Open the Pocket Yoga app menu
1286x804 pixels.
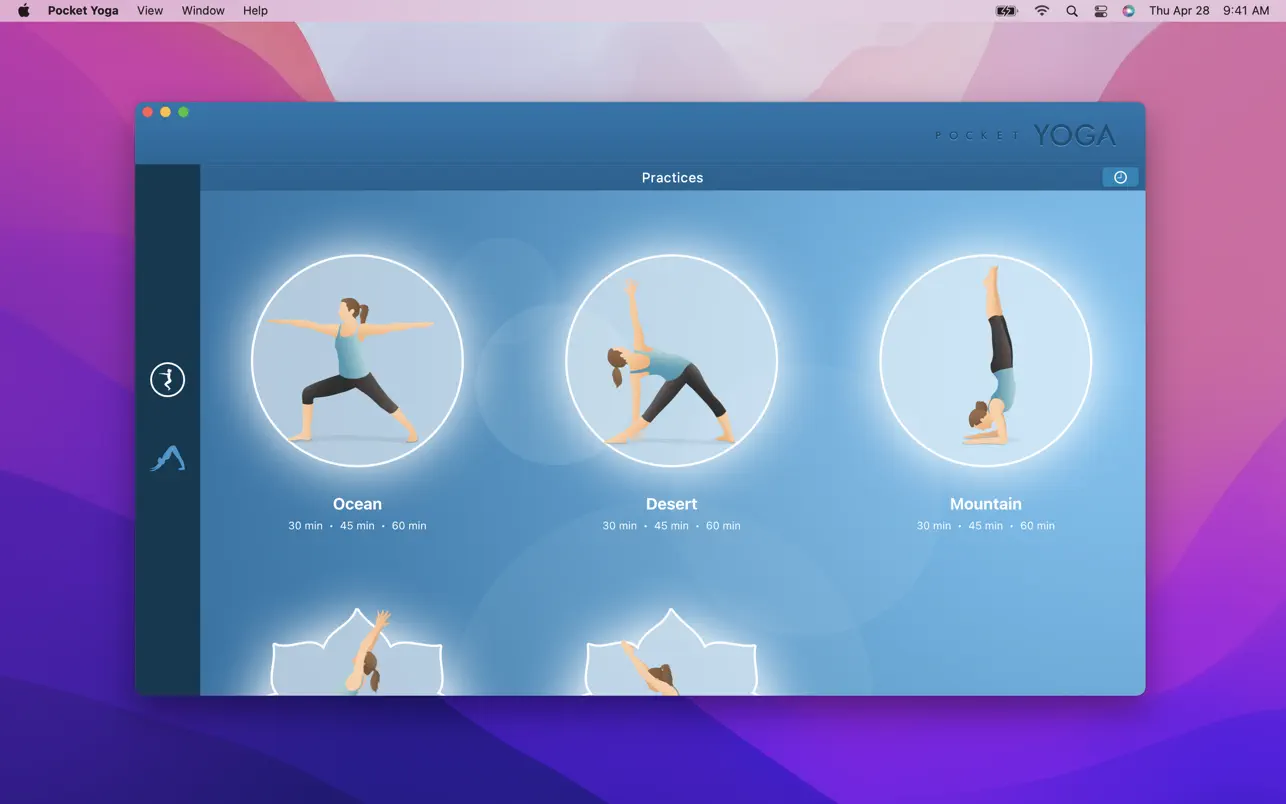coord(83,11)
